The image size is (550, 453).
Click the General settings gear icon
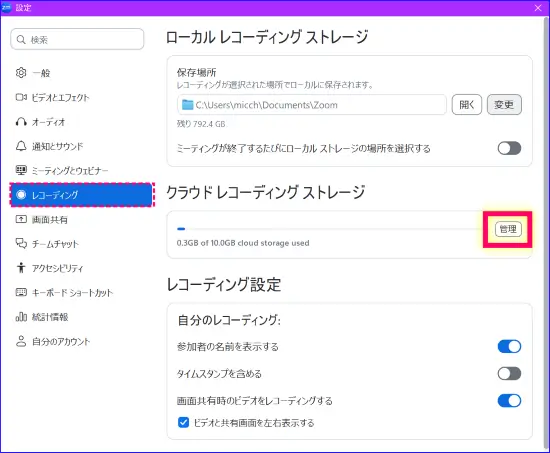[21, 73]
